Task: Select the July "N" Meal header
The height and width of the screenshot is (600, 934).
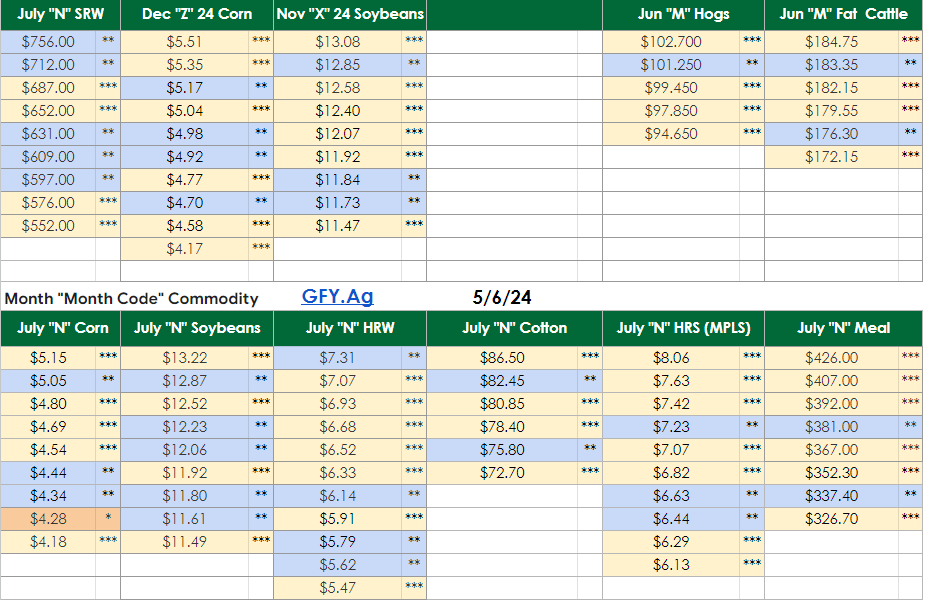Action: pyautogui.click(x=843, y=328)
